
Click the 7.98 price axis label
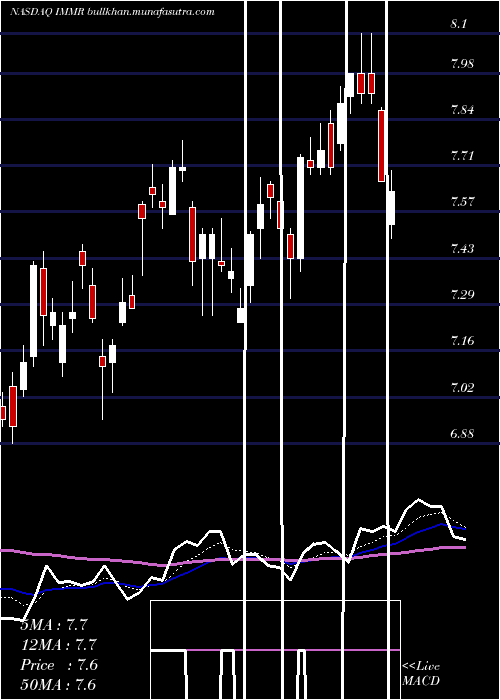click(x=462, y=63)
